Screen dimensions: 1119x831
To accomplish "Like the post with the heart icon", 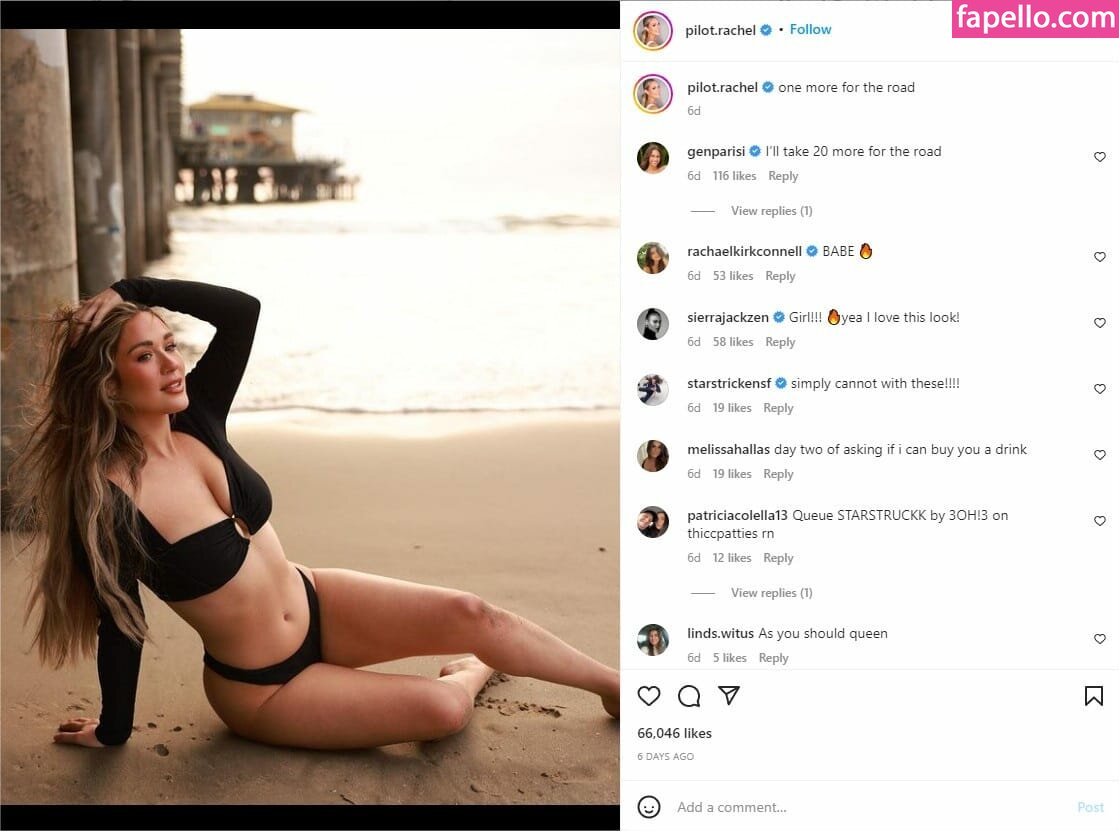I will (648, 695).
